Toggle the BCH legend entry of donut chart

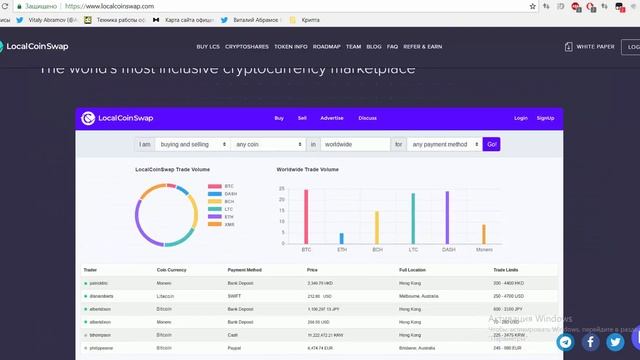221,202
